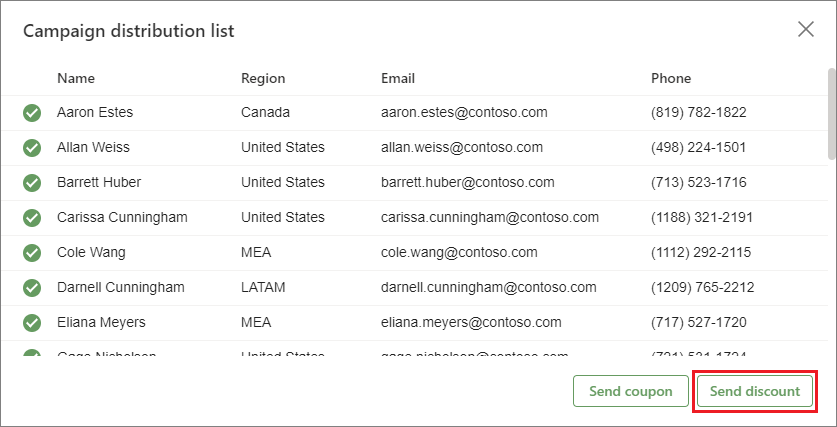This screenshot has height=427, width=837.
Task: Click the Send coupon button
Action: [x=630, y=391]
